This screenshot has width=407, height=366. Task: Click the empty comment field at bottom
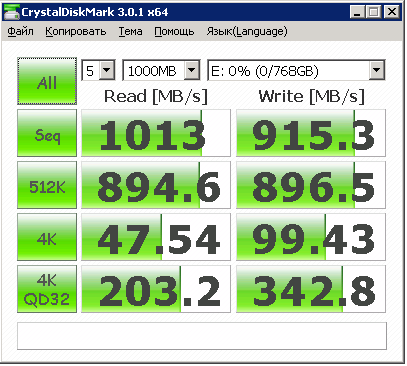(x=202, y=336)
